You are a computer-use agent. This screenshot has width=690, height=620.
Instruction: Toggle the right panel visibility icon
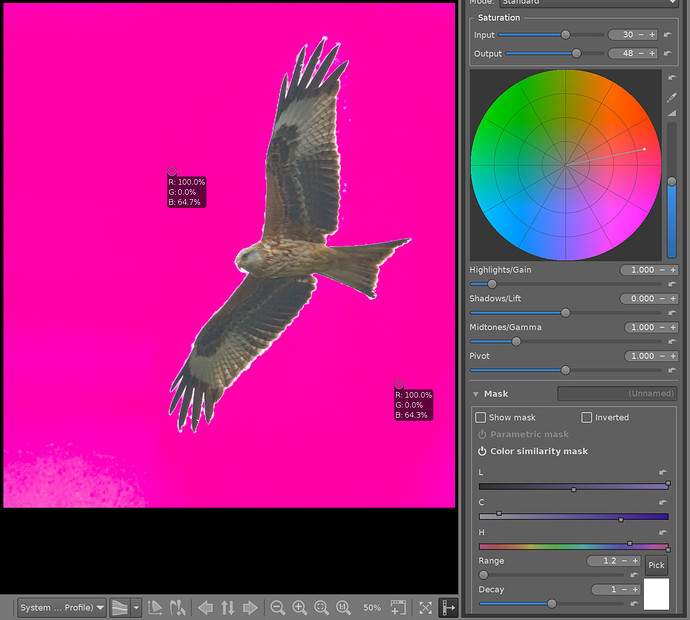click(448, 608)
